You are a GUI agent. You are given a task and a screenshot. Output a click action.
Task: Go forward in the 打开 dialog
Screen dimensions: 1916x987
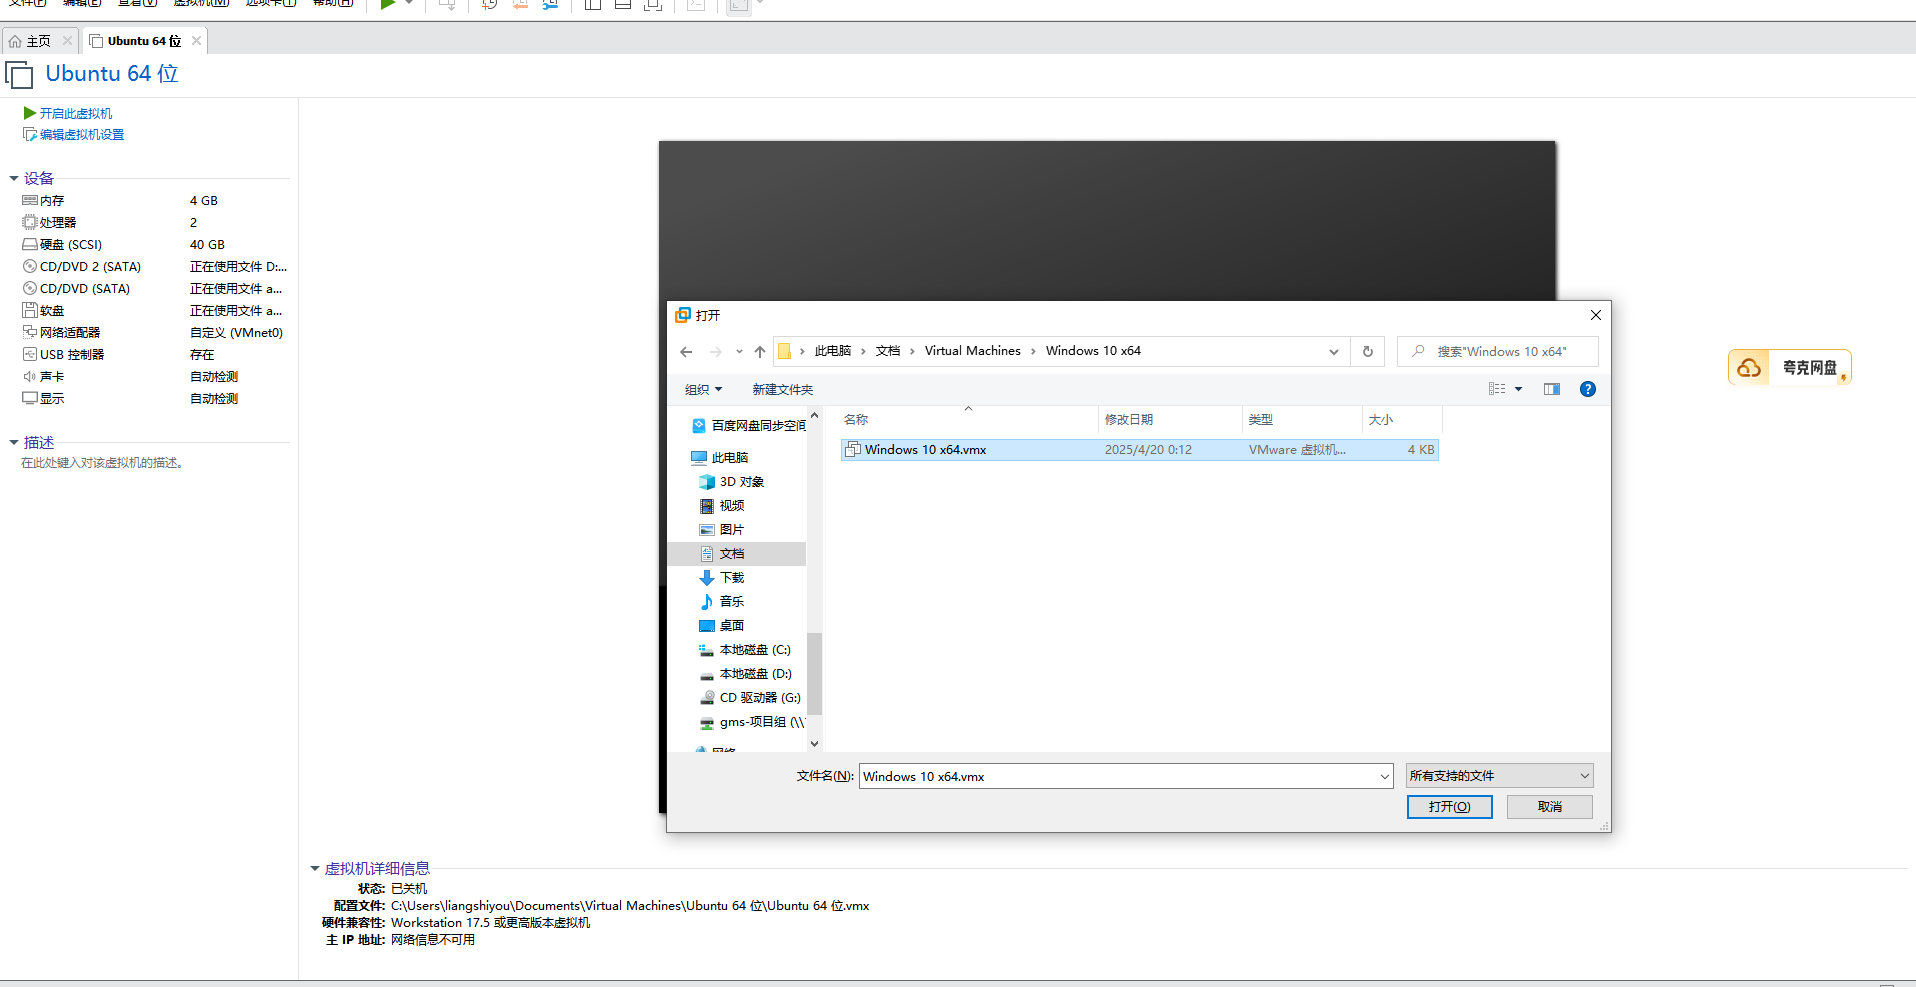(716, 352)
